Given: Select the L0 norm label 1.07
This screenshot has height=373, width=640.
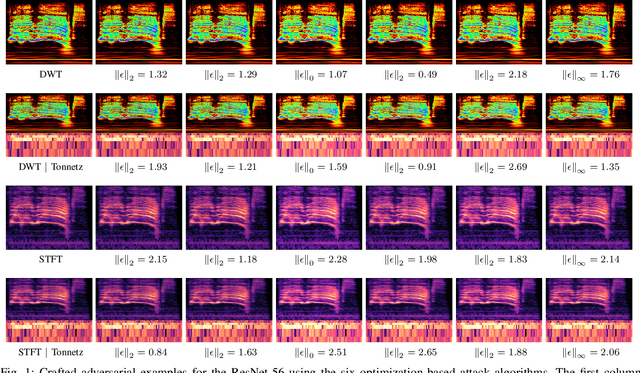Looking at the screenshot, I should pyautogui.click(x=321, y=75).
